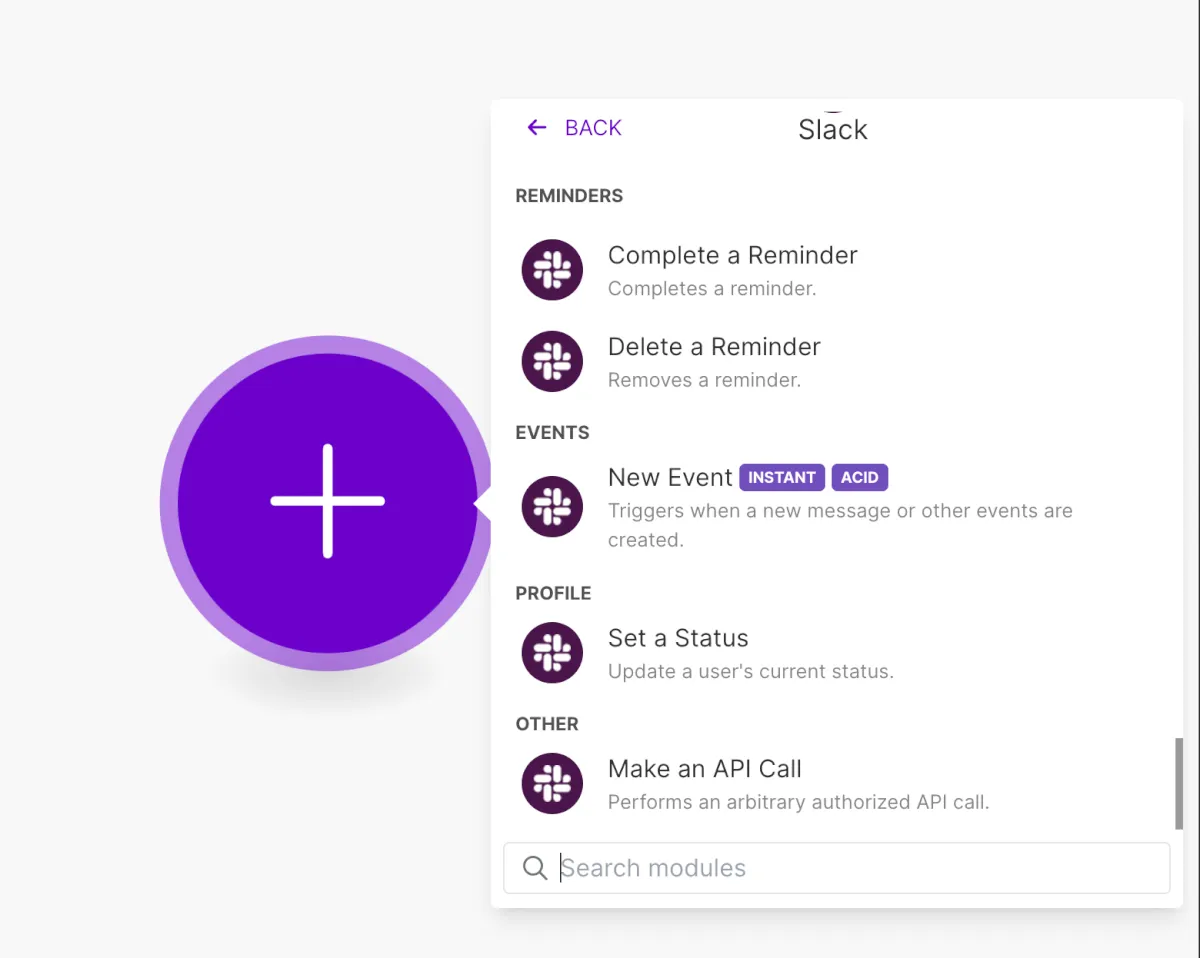Select the Set a Status module

pyautogui.click(x=835, y=653)
